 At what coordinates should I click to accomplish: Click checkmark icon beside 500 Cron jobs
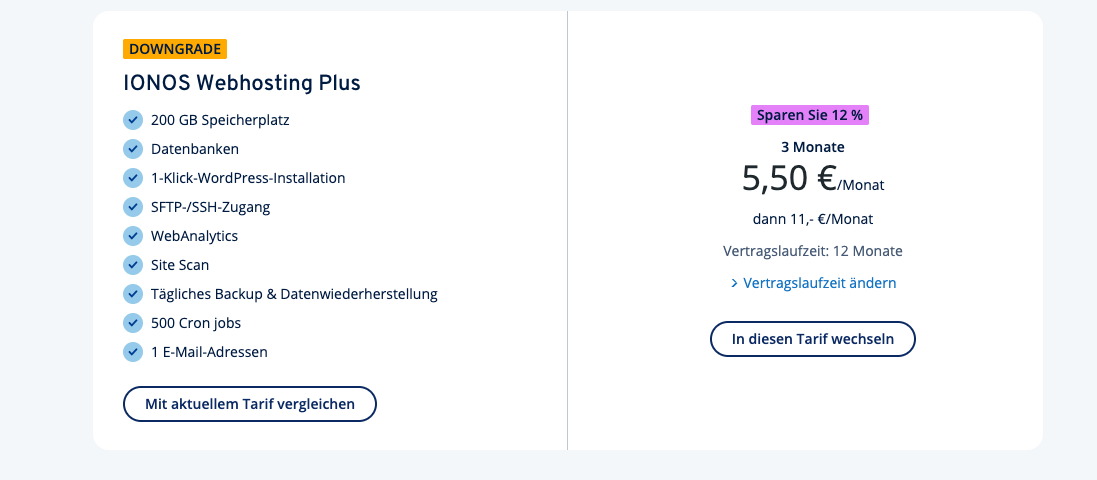[133, 323]
